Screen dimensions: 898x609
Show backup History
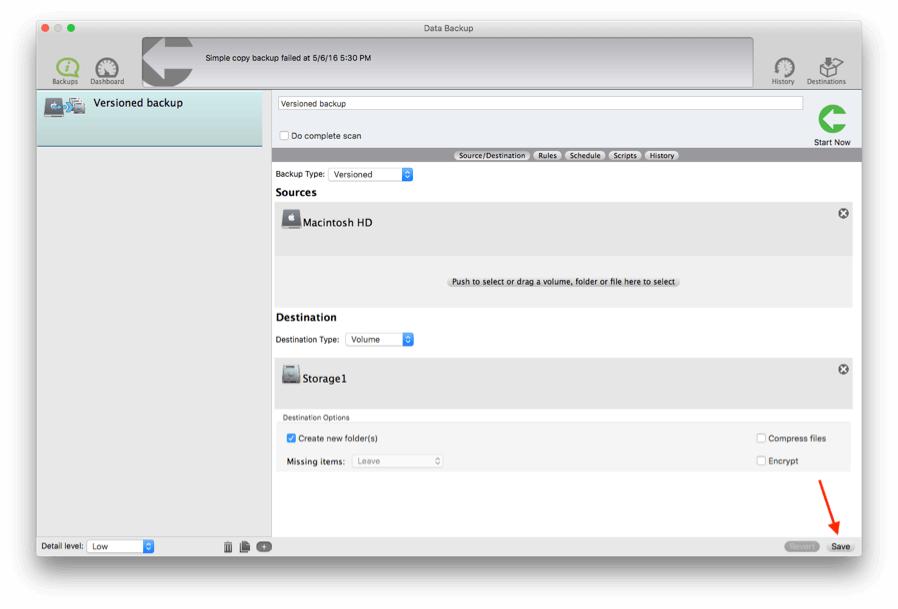click(x=783, y=64)
